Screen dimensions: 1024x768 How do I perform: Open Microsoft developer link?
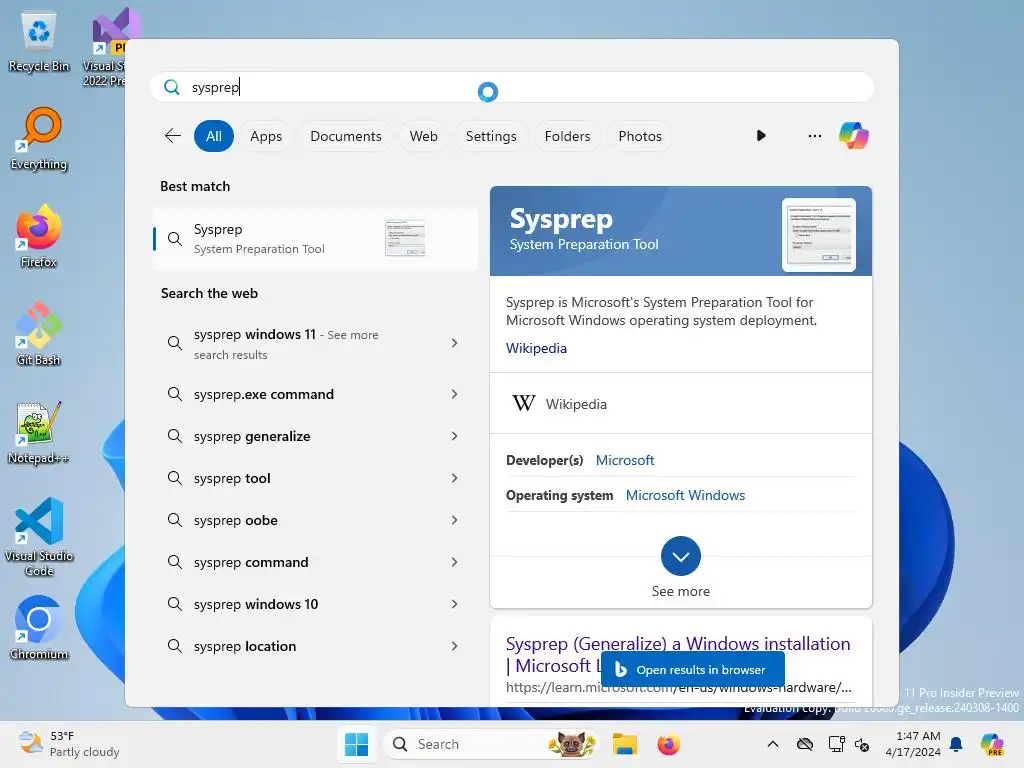coord(625,460)
